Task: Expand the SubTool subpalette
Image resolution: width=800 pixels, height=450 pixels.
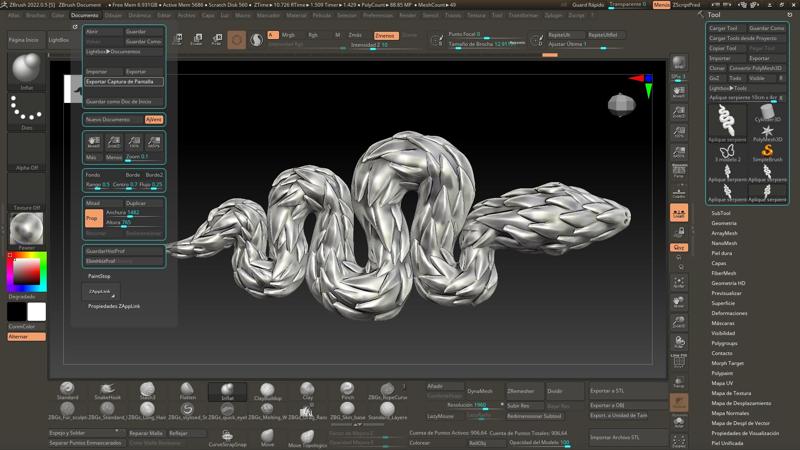Action: [x=721, y=213]
